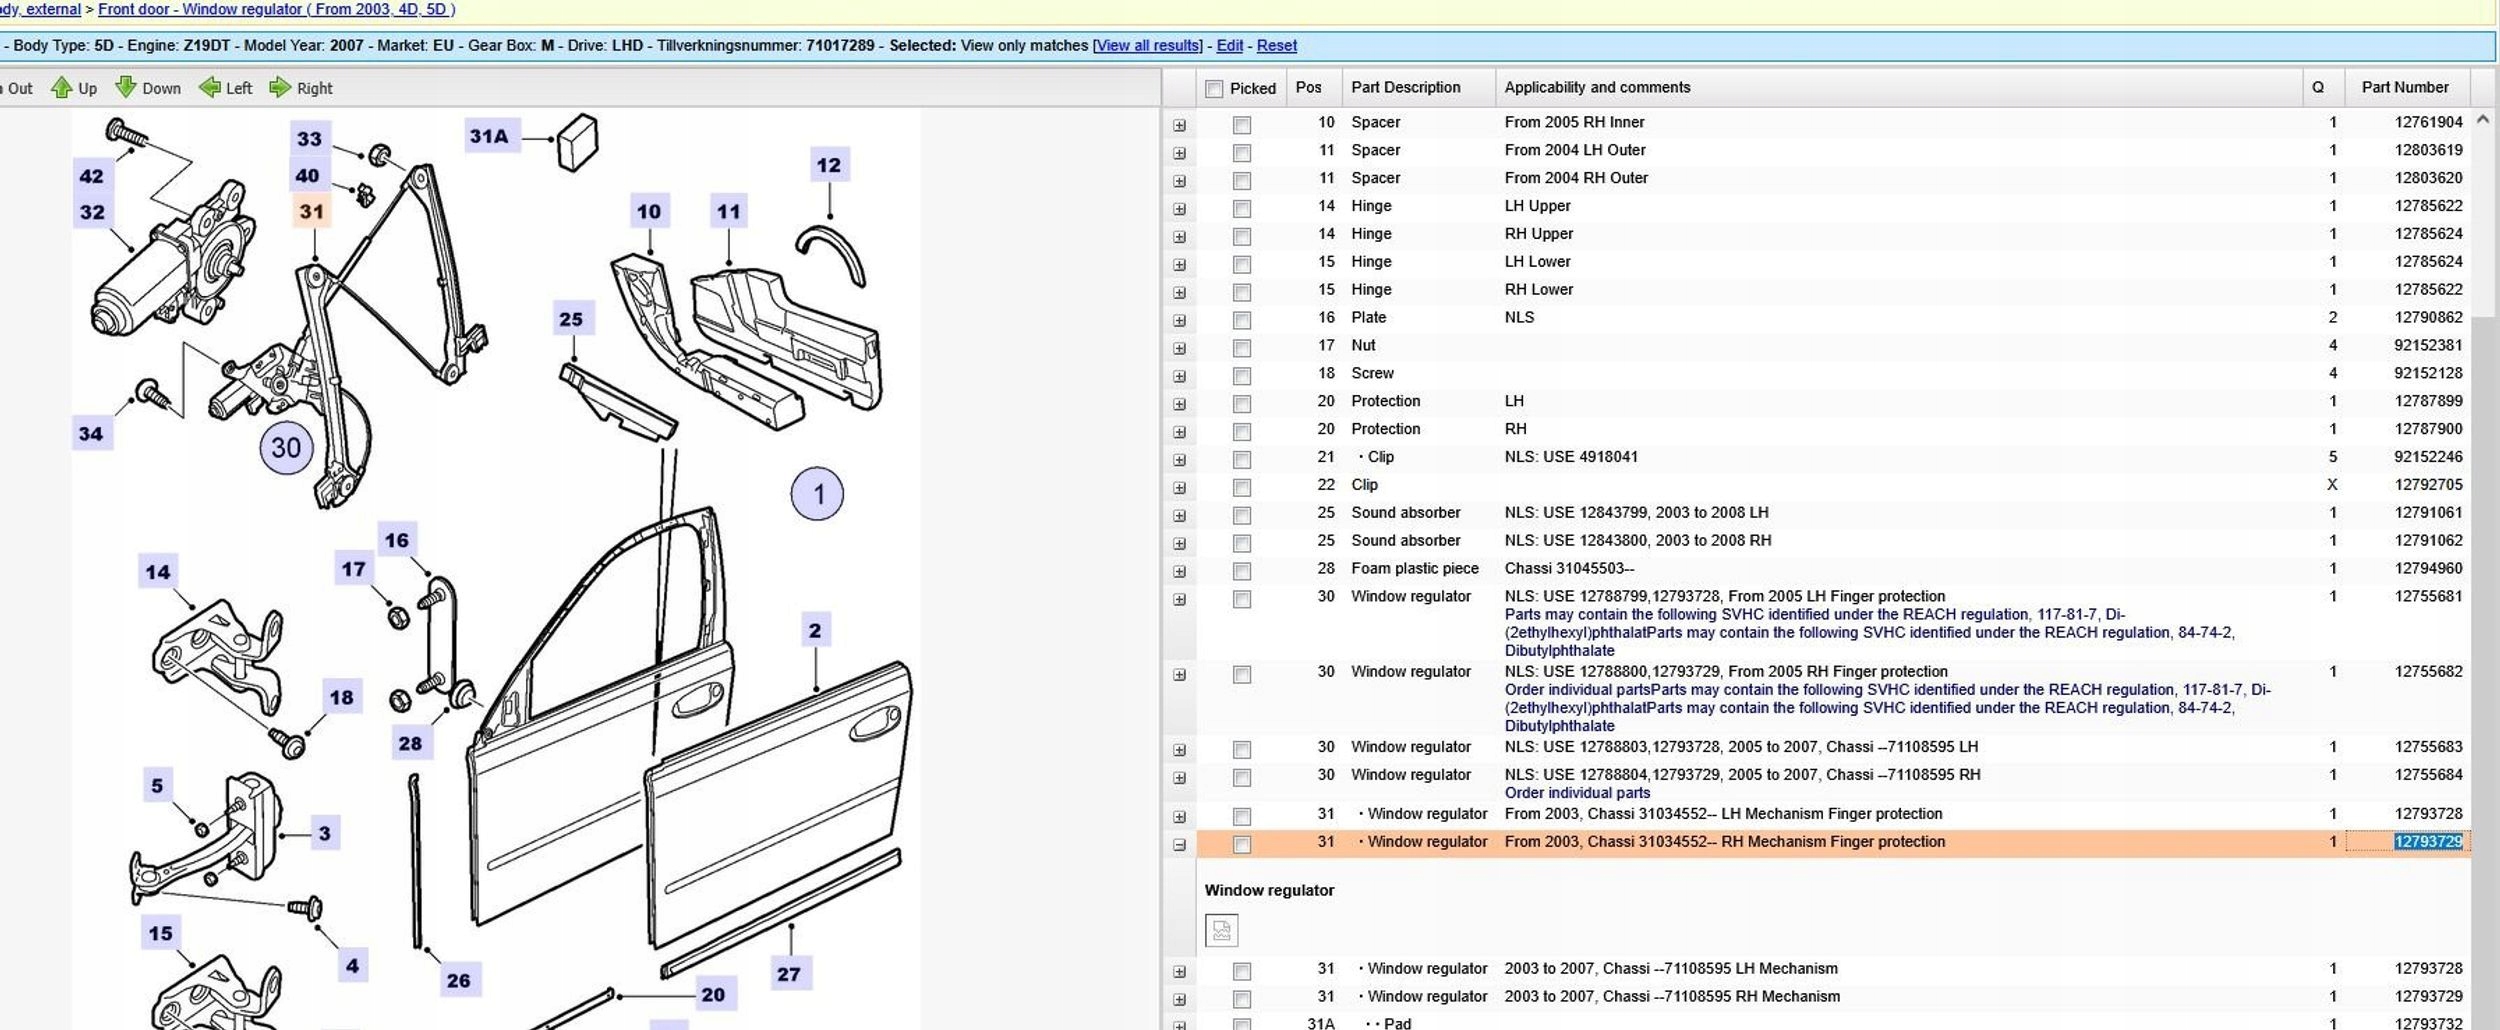Sort by Part Description column header

click(x=1405, y=88)
